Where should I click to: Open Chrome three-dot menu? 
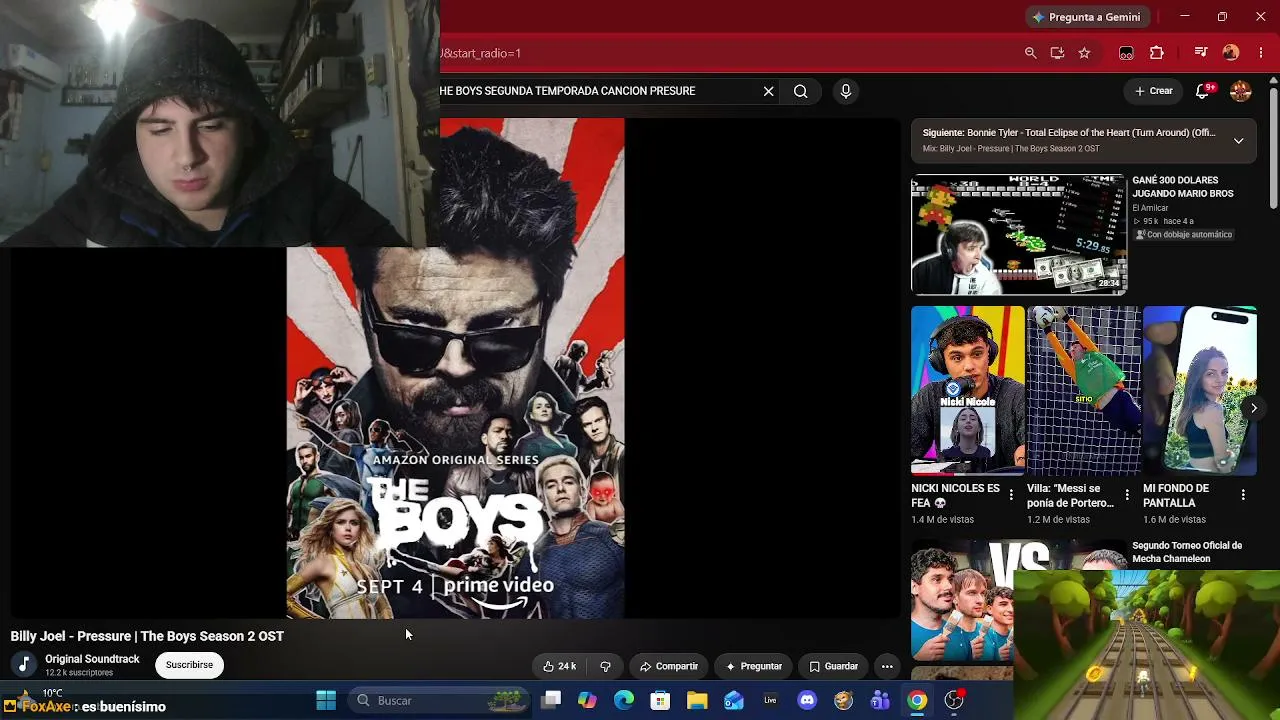point(1261,53)
